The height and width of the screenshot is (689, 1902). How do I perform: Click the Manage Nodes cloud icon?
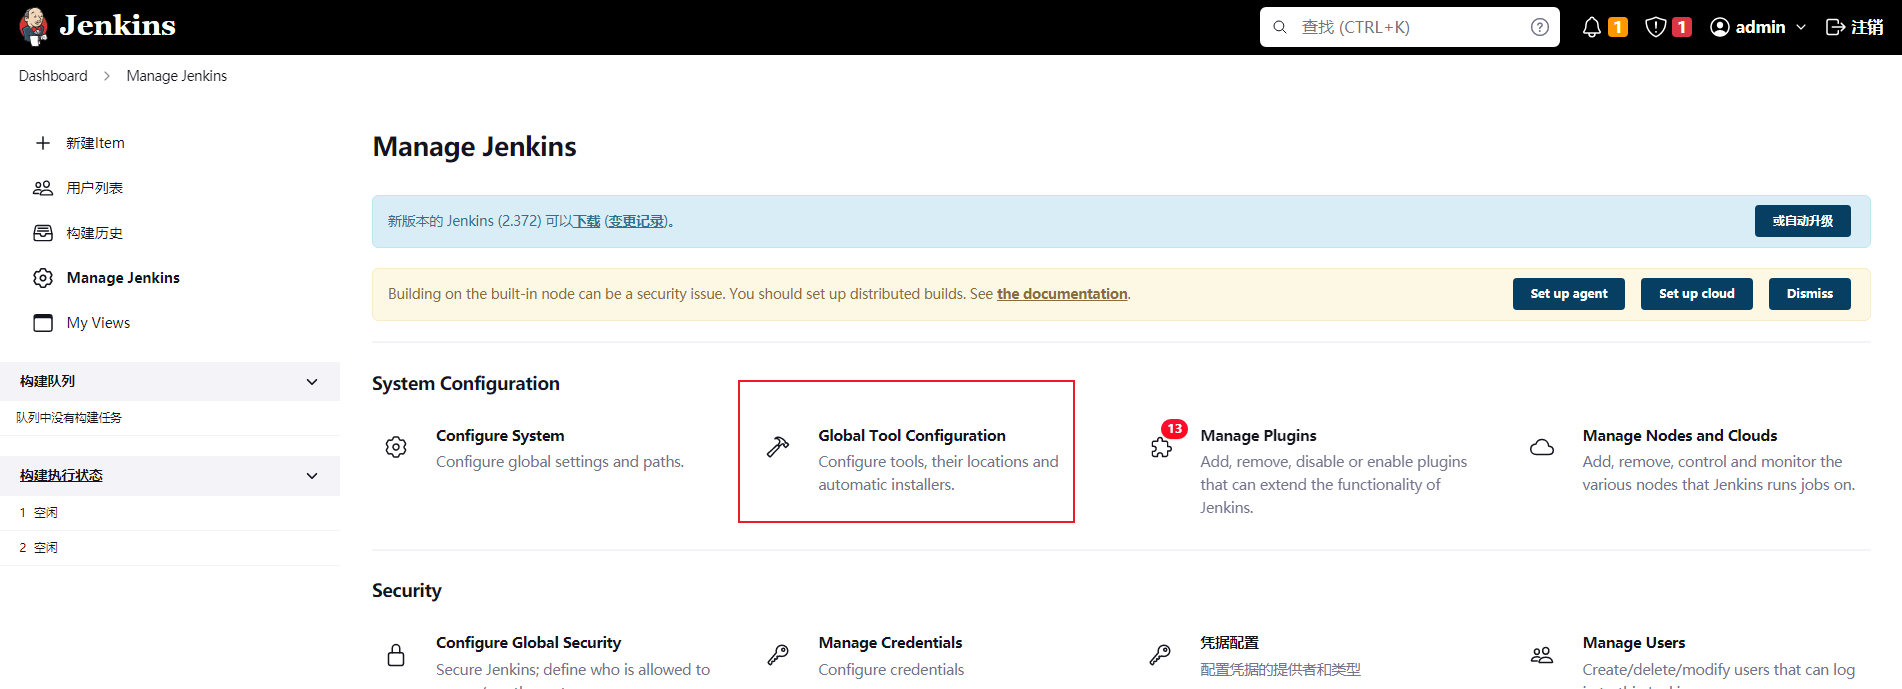(1542, 447)
